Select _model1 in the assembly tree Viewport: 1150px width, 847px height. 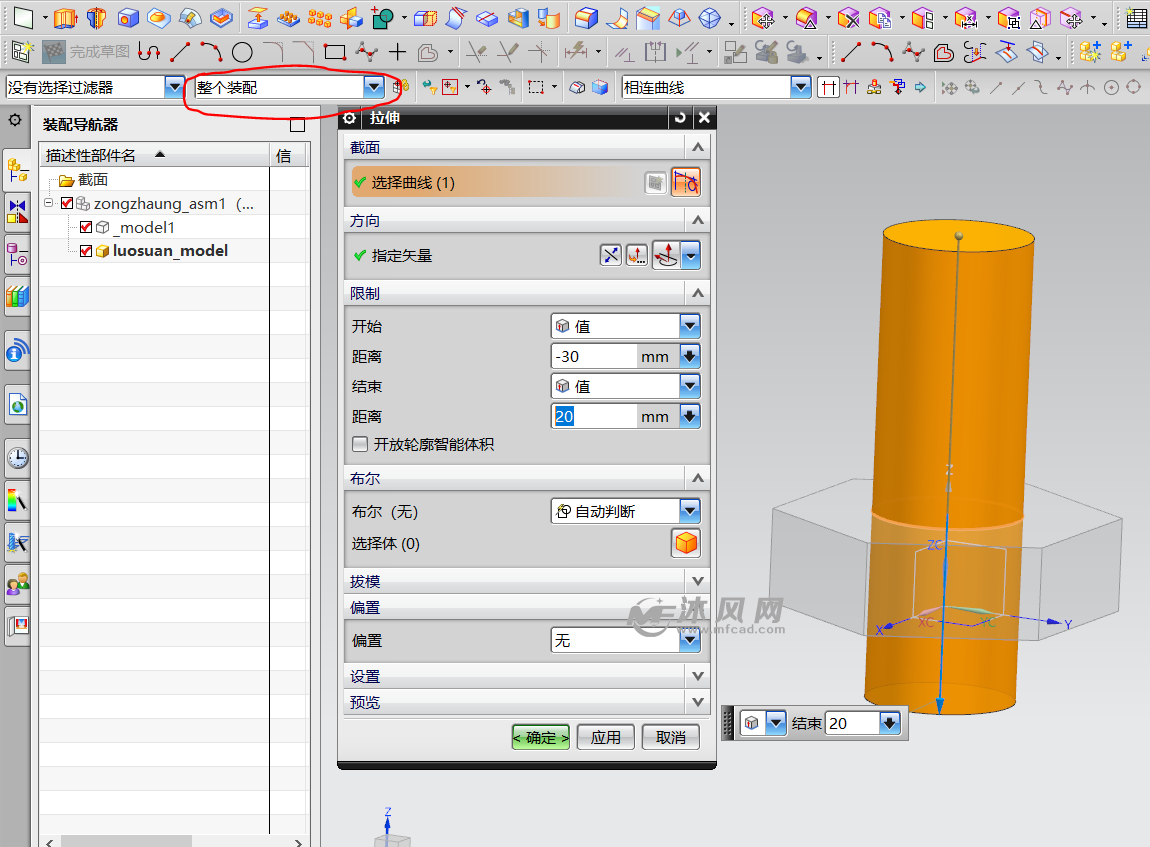click(x=144, y=227)
